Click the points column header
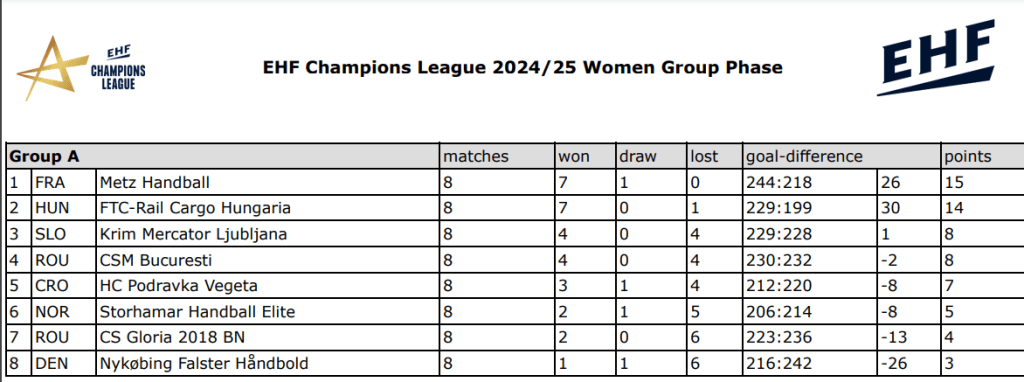Image resolution: width=1024 pixels, height=382 pixels. click(982, 157)
